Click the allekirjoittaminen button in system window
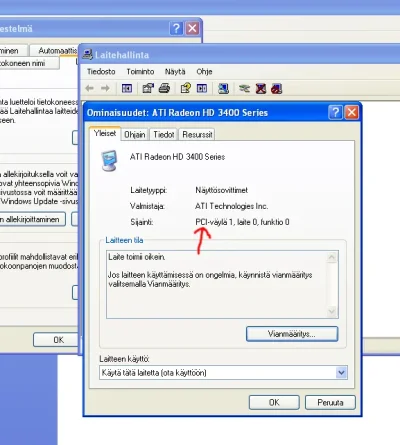The height and width of the screenshot is (445, 400). (32, 219)
